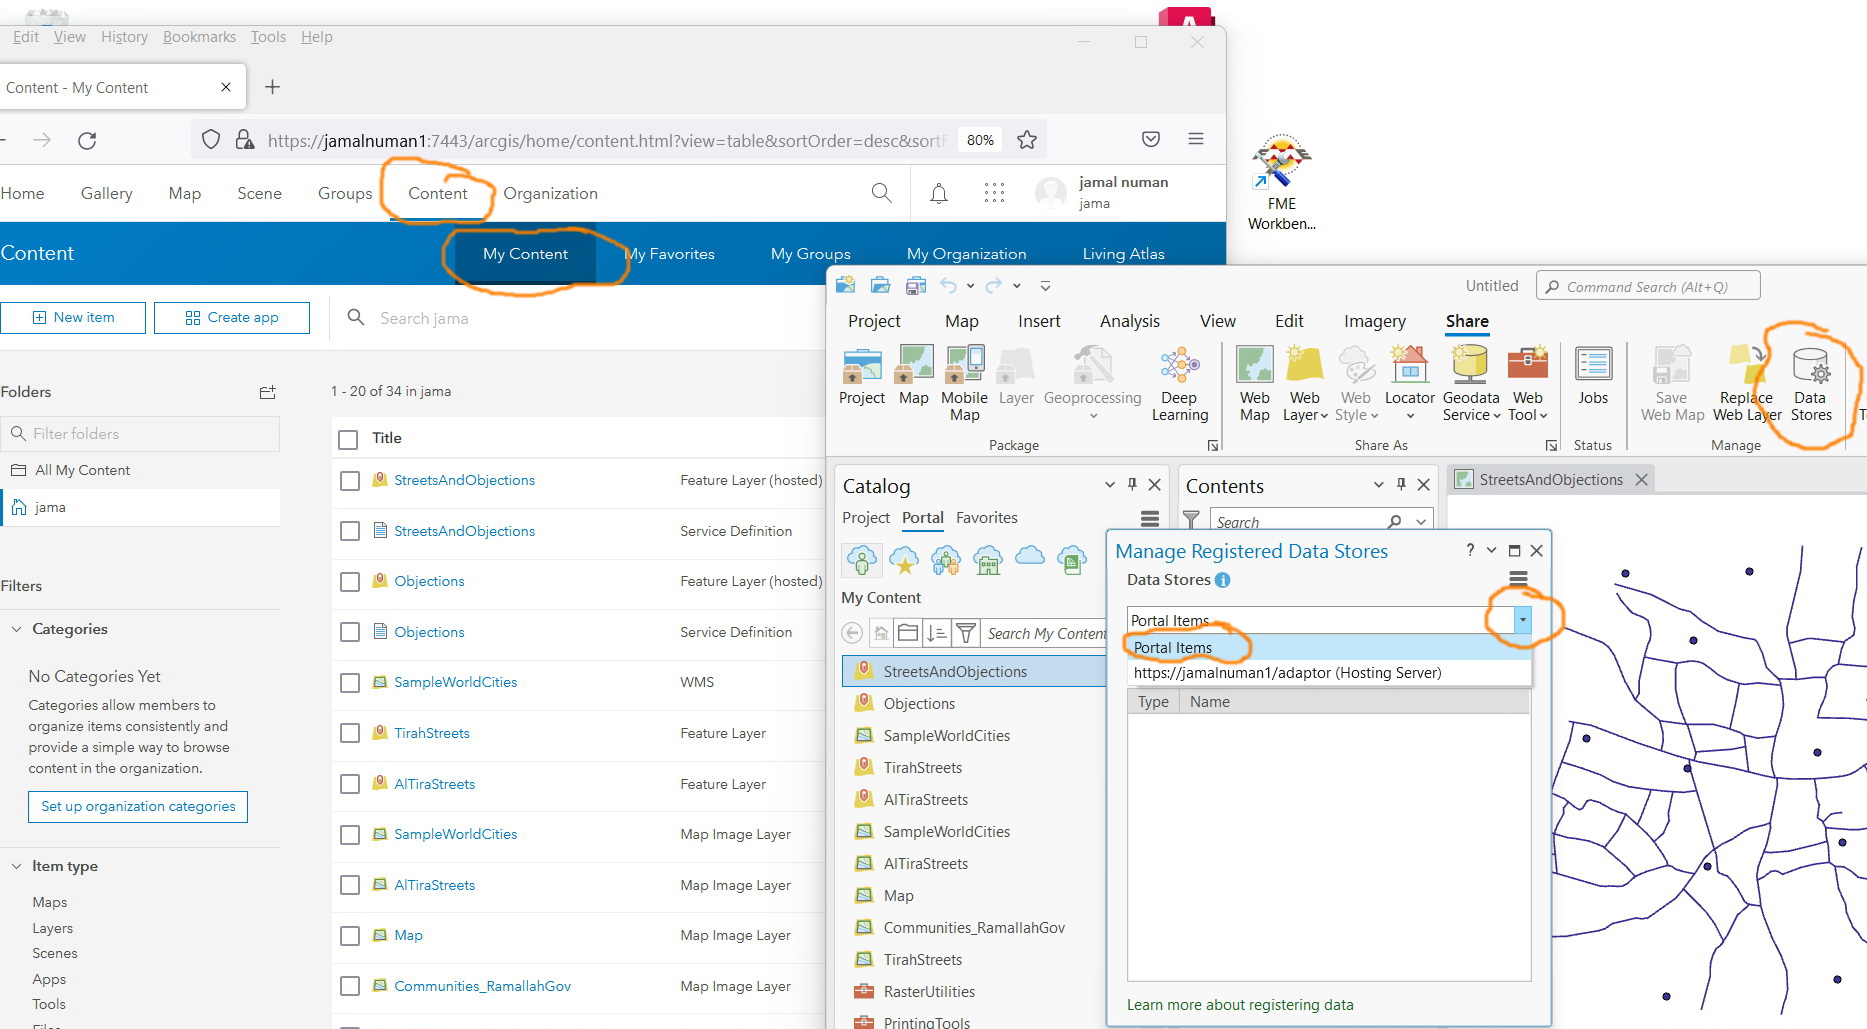Select the Geodata Service icon

pos(1470,366)
